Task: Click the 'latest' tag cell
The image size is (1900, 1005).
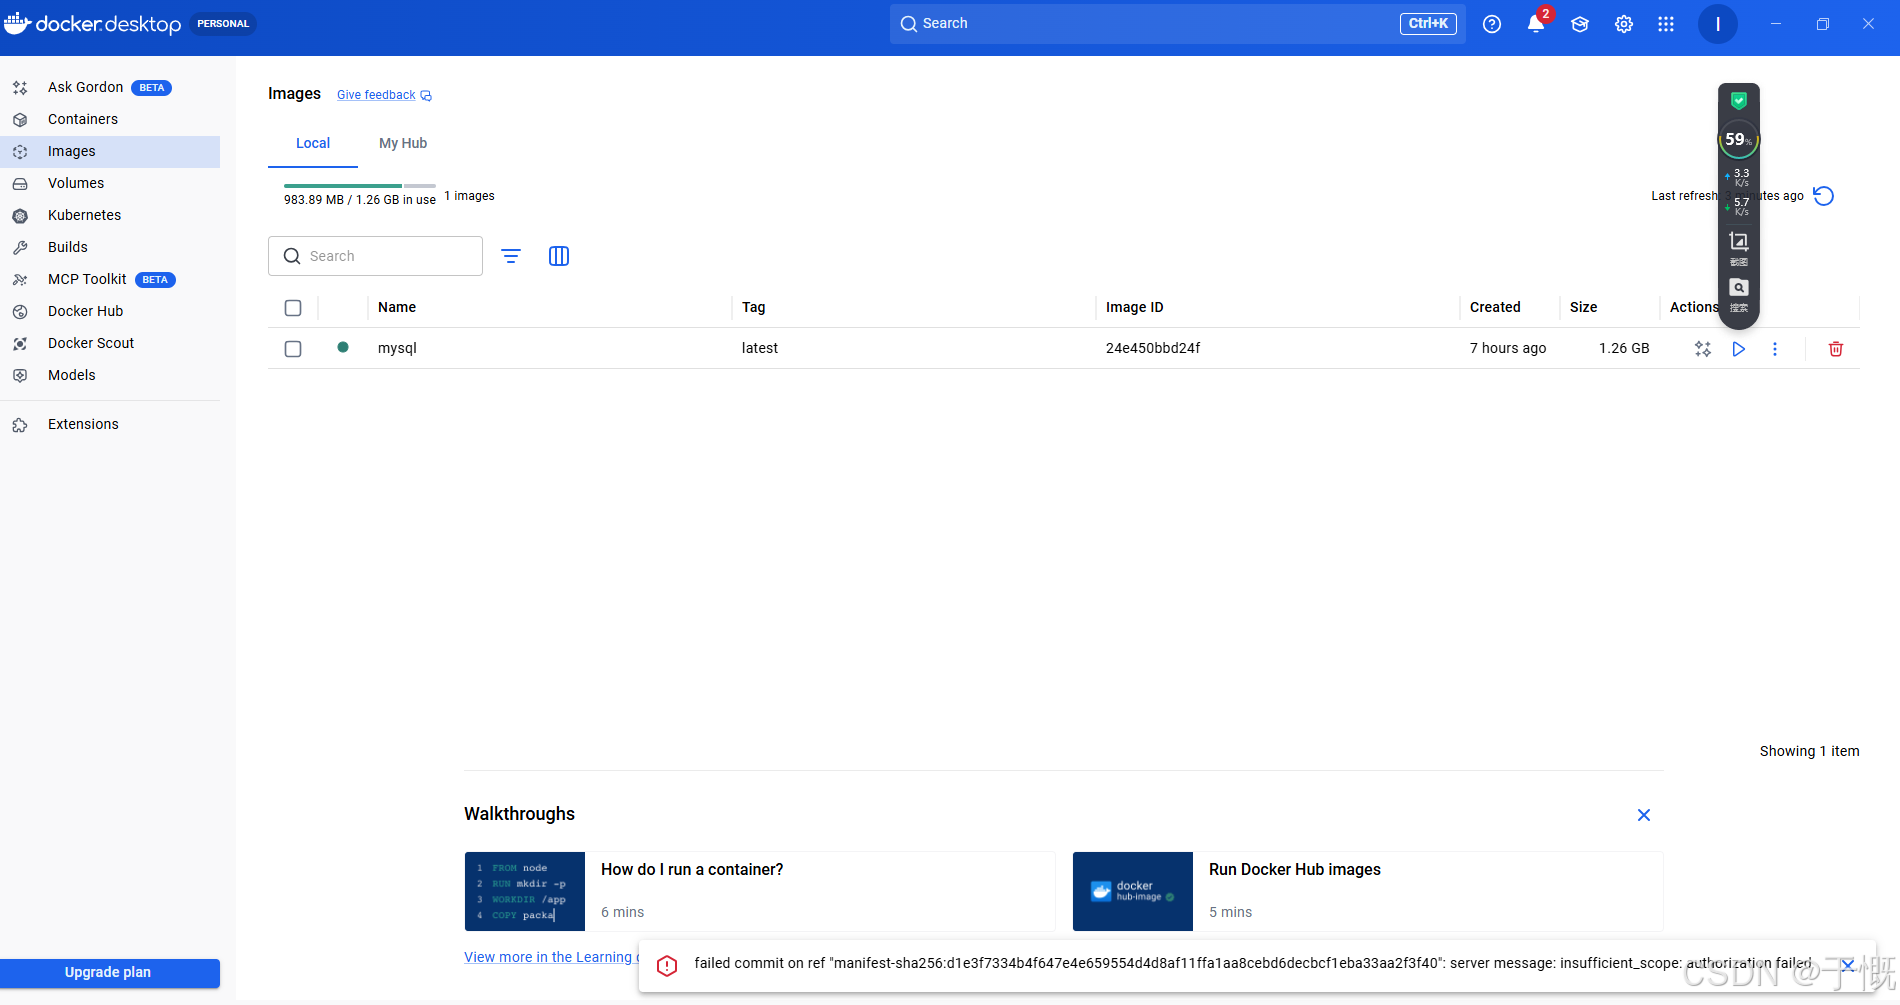Action: tap(760, 348)
